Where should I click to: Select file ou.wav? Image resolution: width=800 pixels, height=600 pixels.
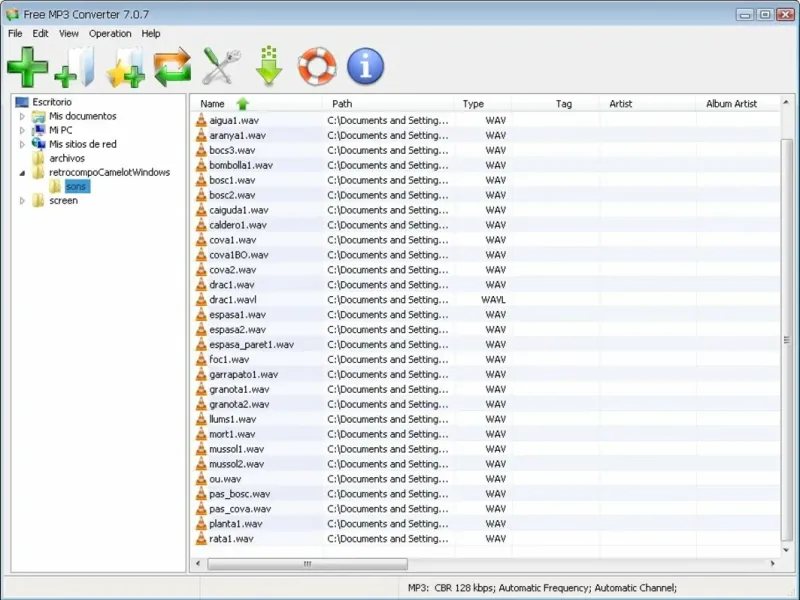tap(225, 479)
